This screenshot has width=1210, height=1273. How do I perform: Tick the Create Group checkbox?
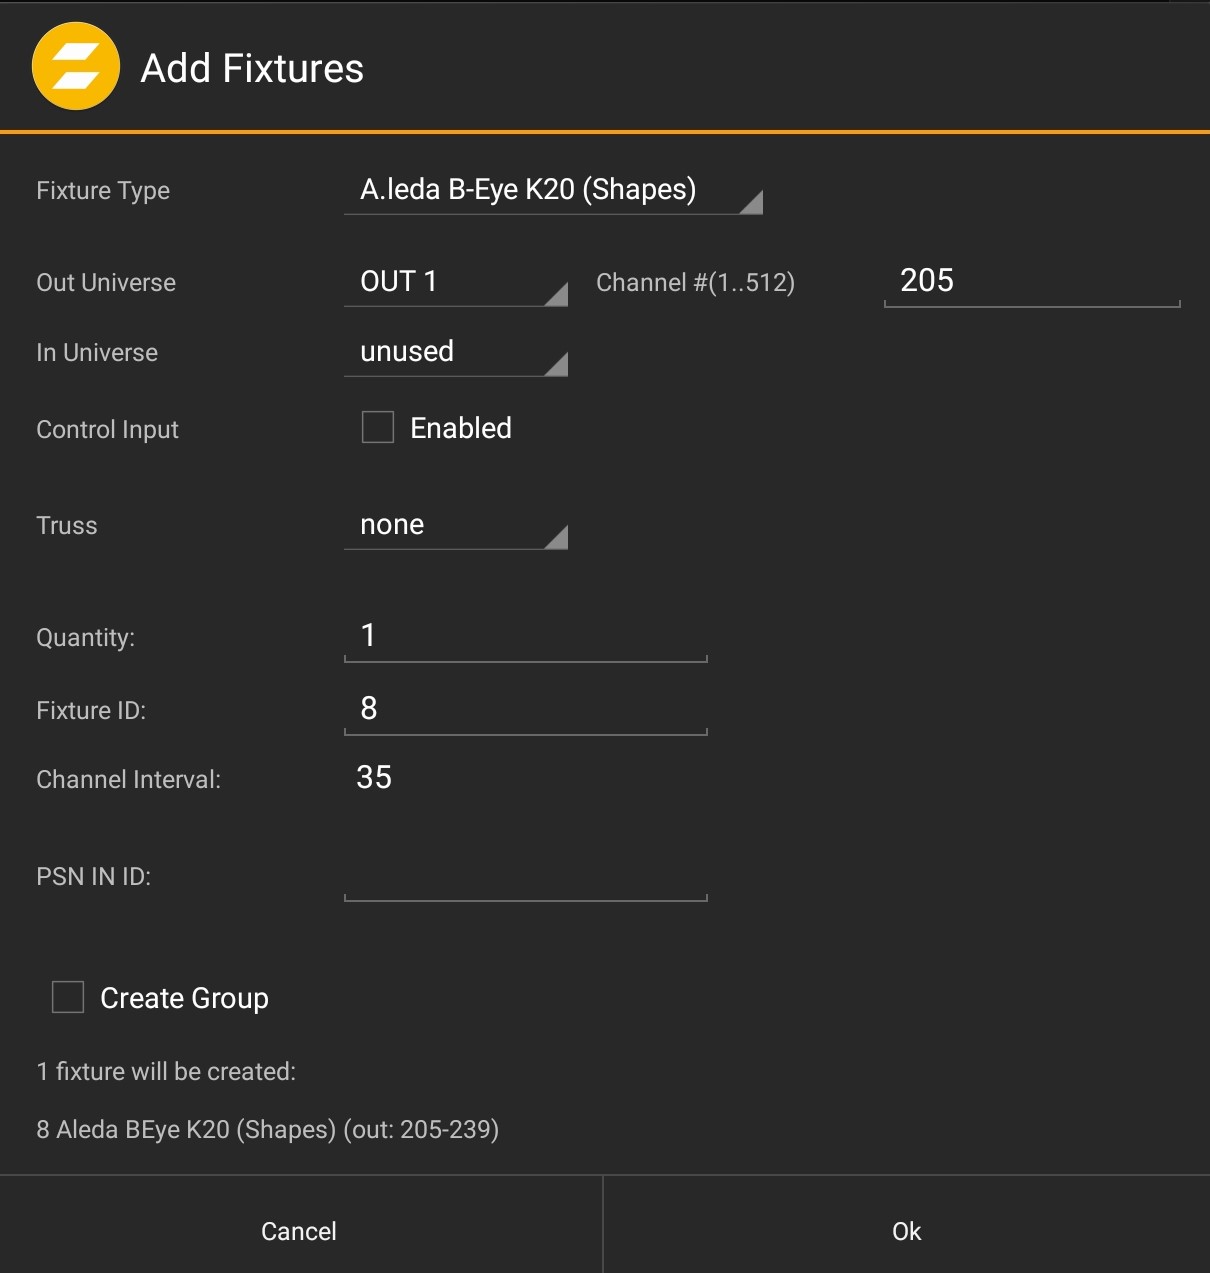click(x=68, y=997)
